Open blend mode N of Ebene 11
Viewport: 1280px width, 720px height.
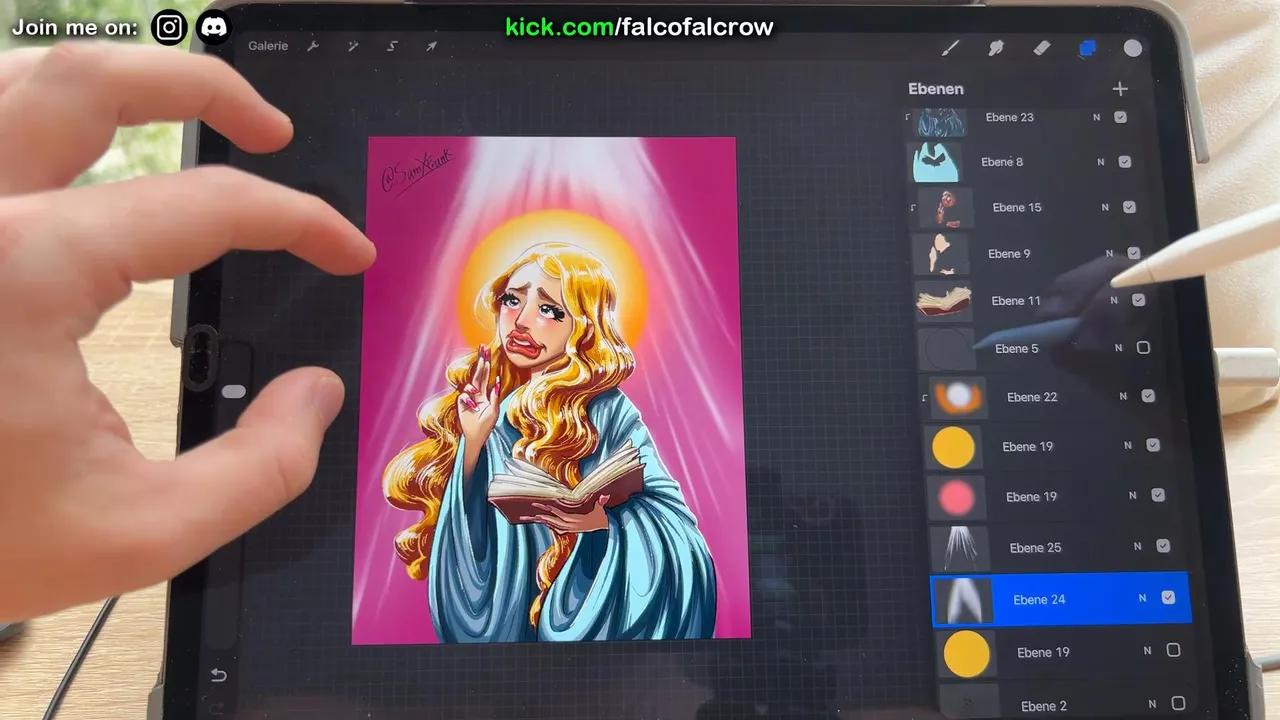pos(1114,300)
